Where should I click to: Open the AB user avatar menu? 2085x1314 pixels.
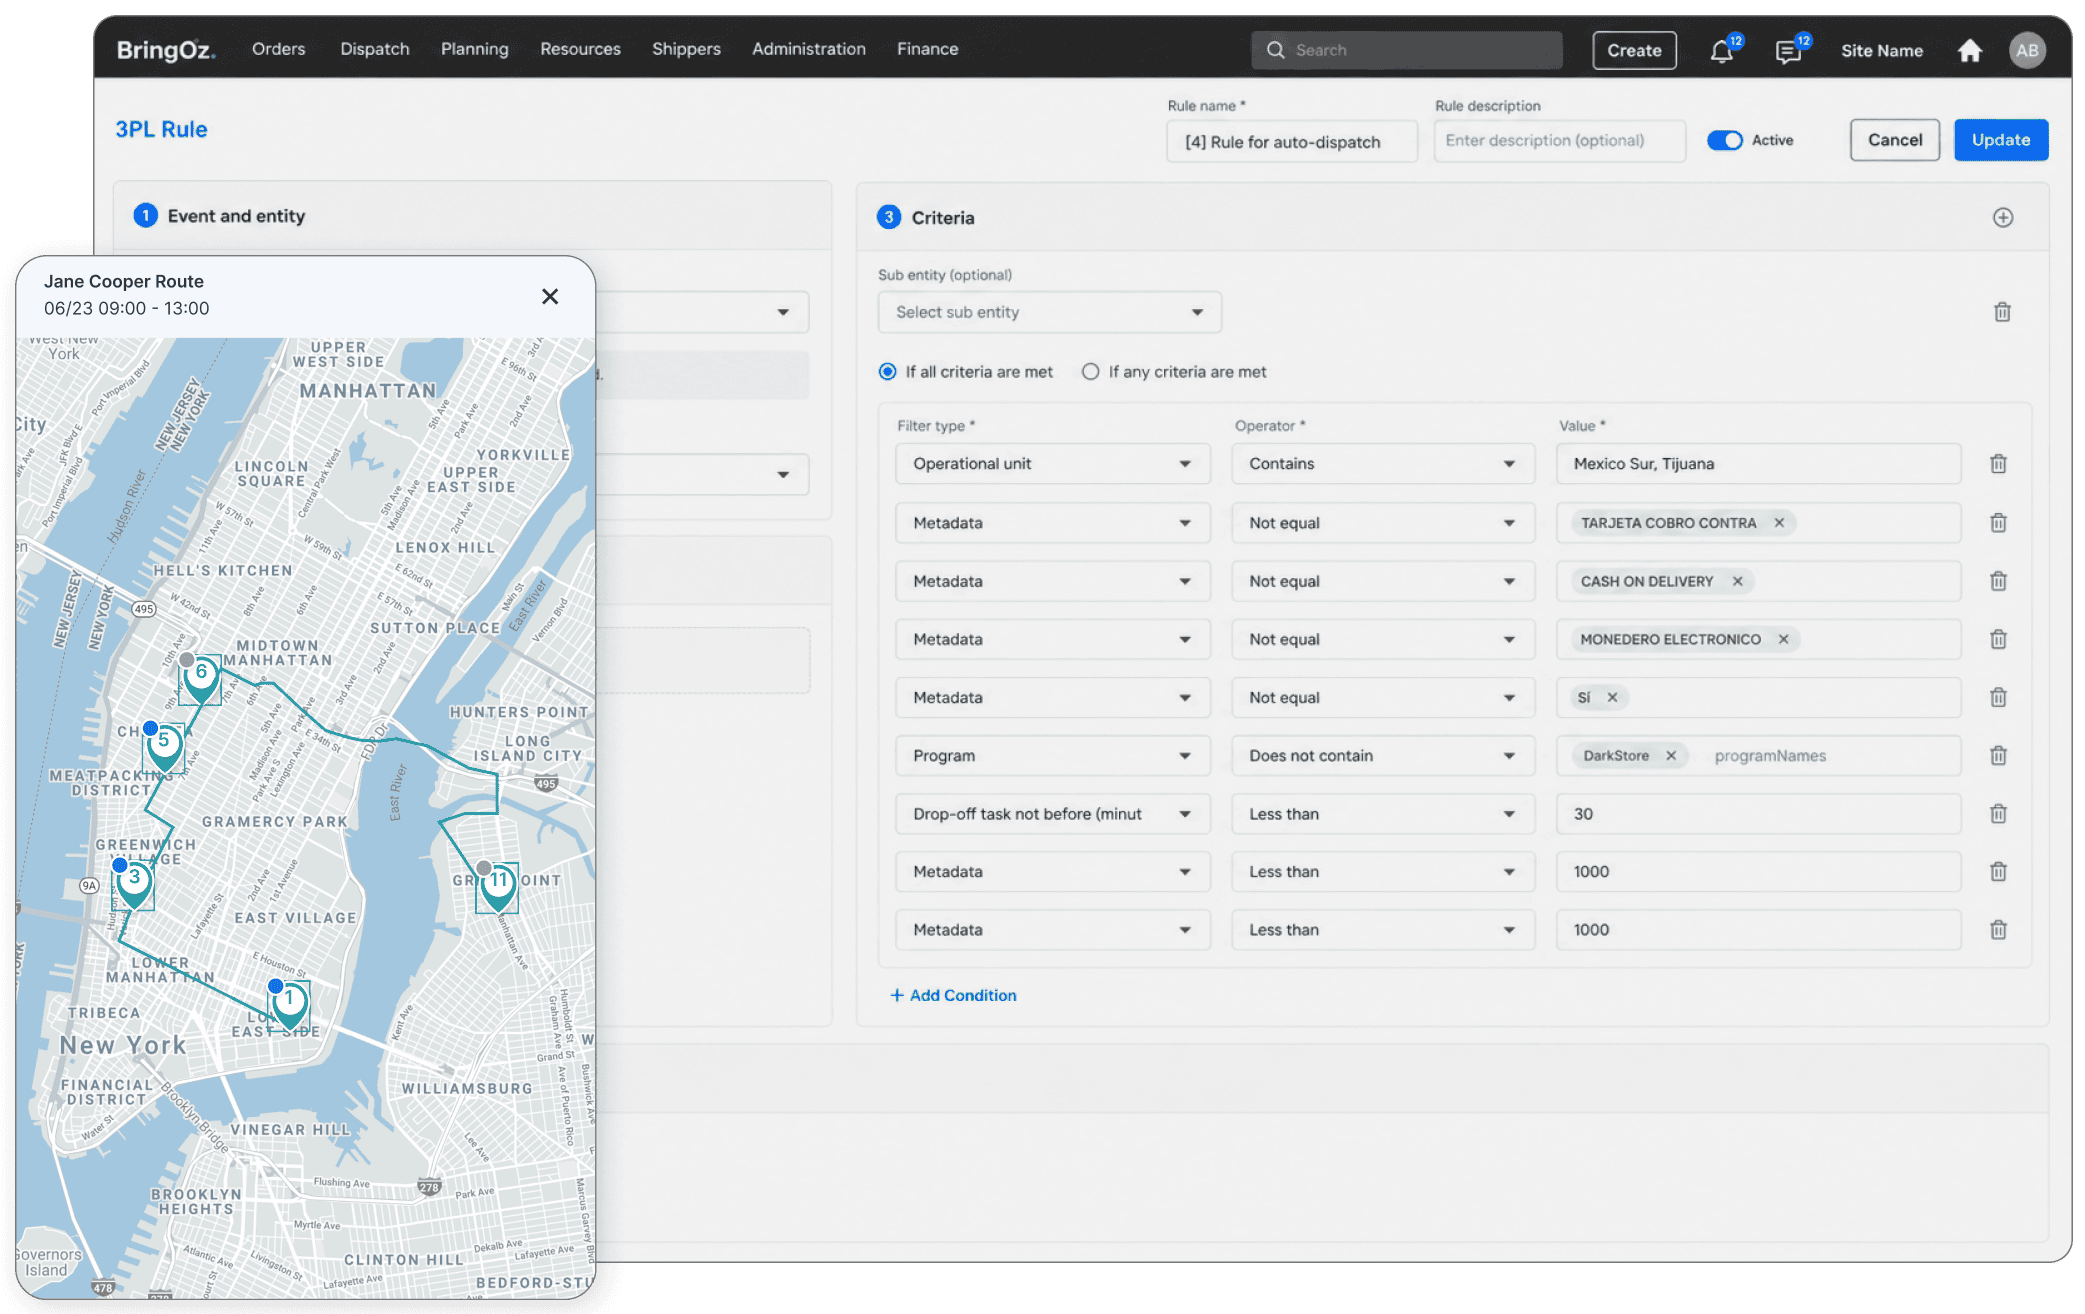[2027, 51]
